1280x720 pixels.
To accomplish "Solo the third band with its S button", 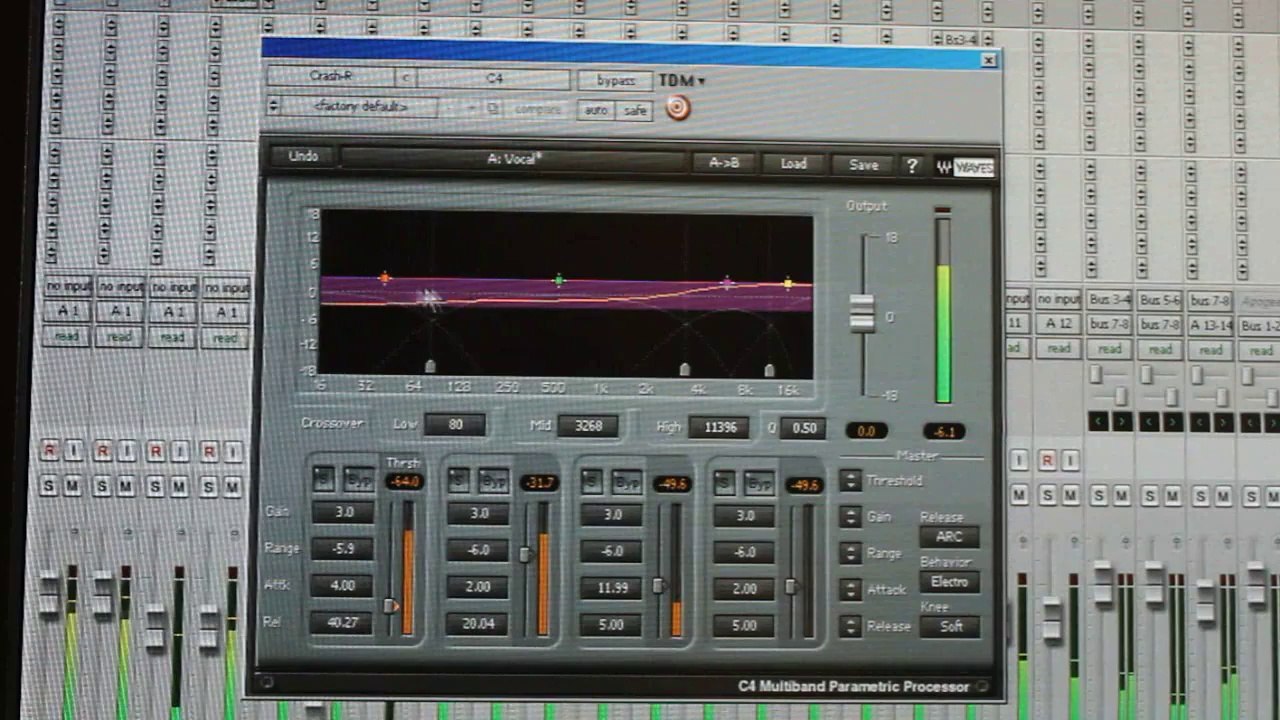I will tap(592, 482).
